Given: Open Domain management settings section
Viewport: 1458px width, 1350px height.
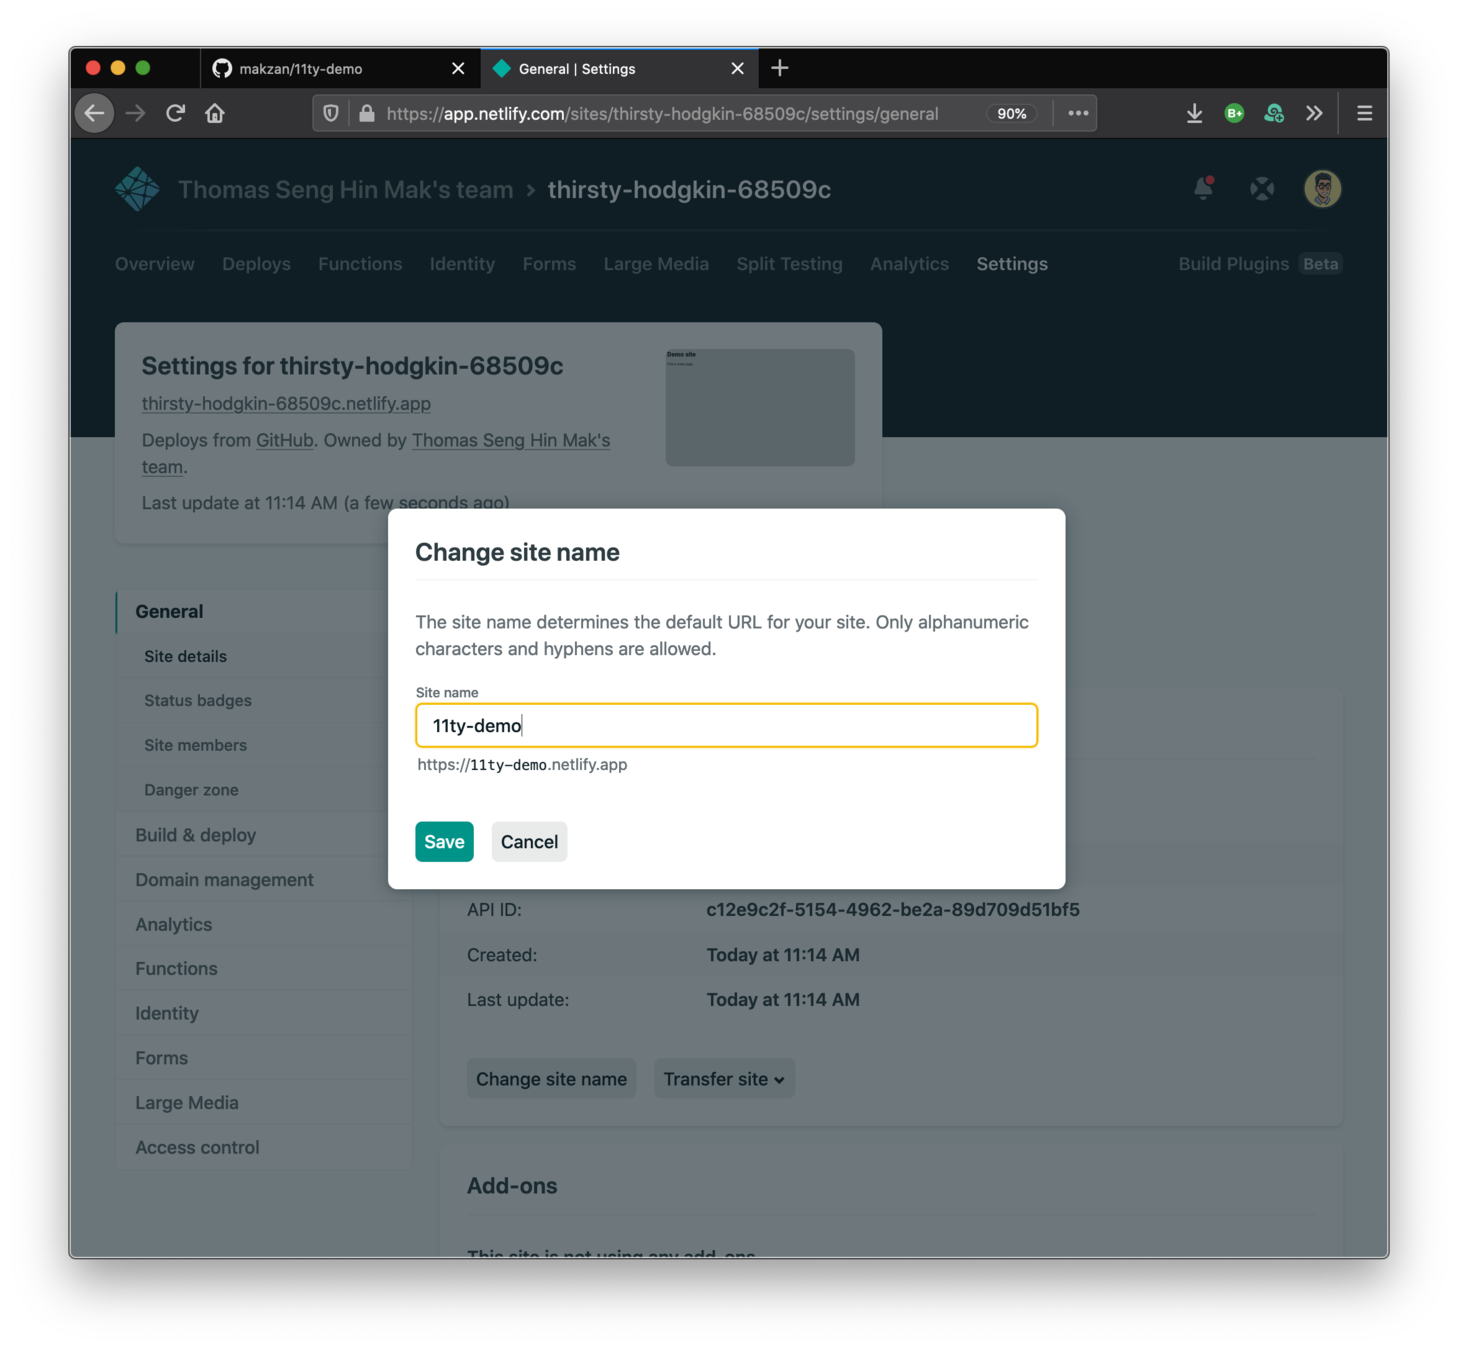Looking at the screenshot, I should point(224,880).
